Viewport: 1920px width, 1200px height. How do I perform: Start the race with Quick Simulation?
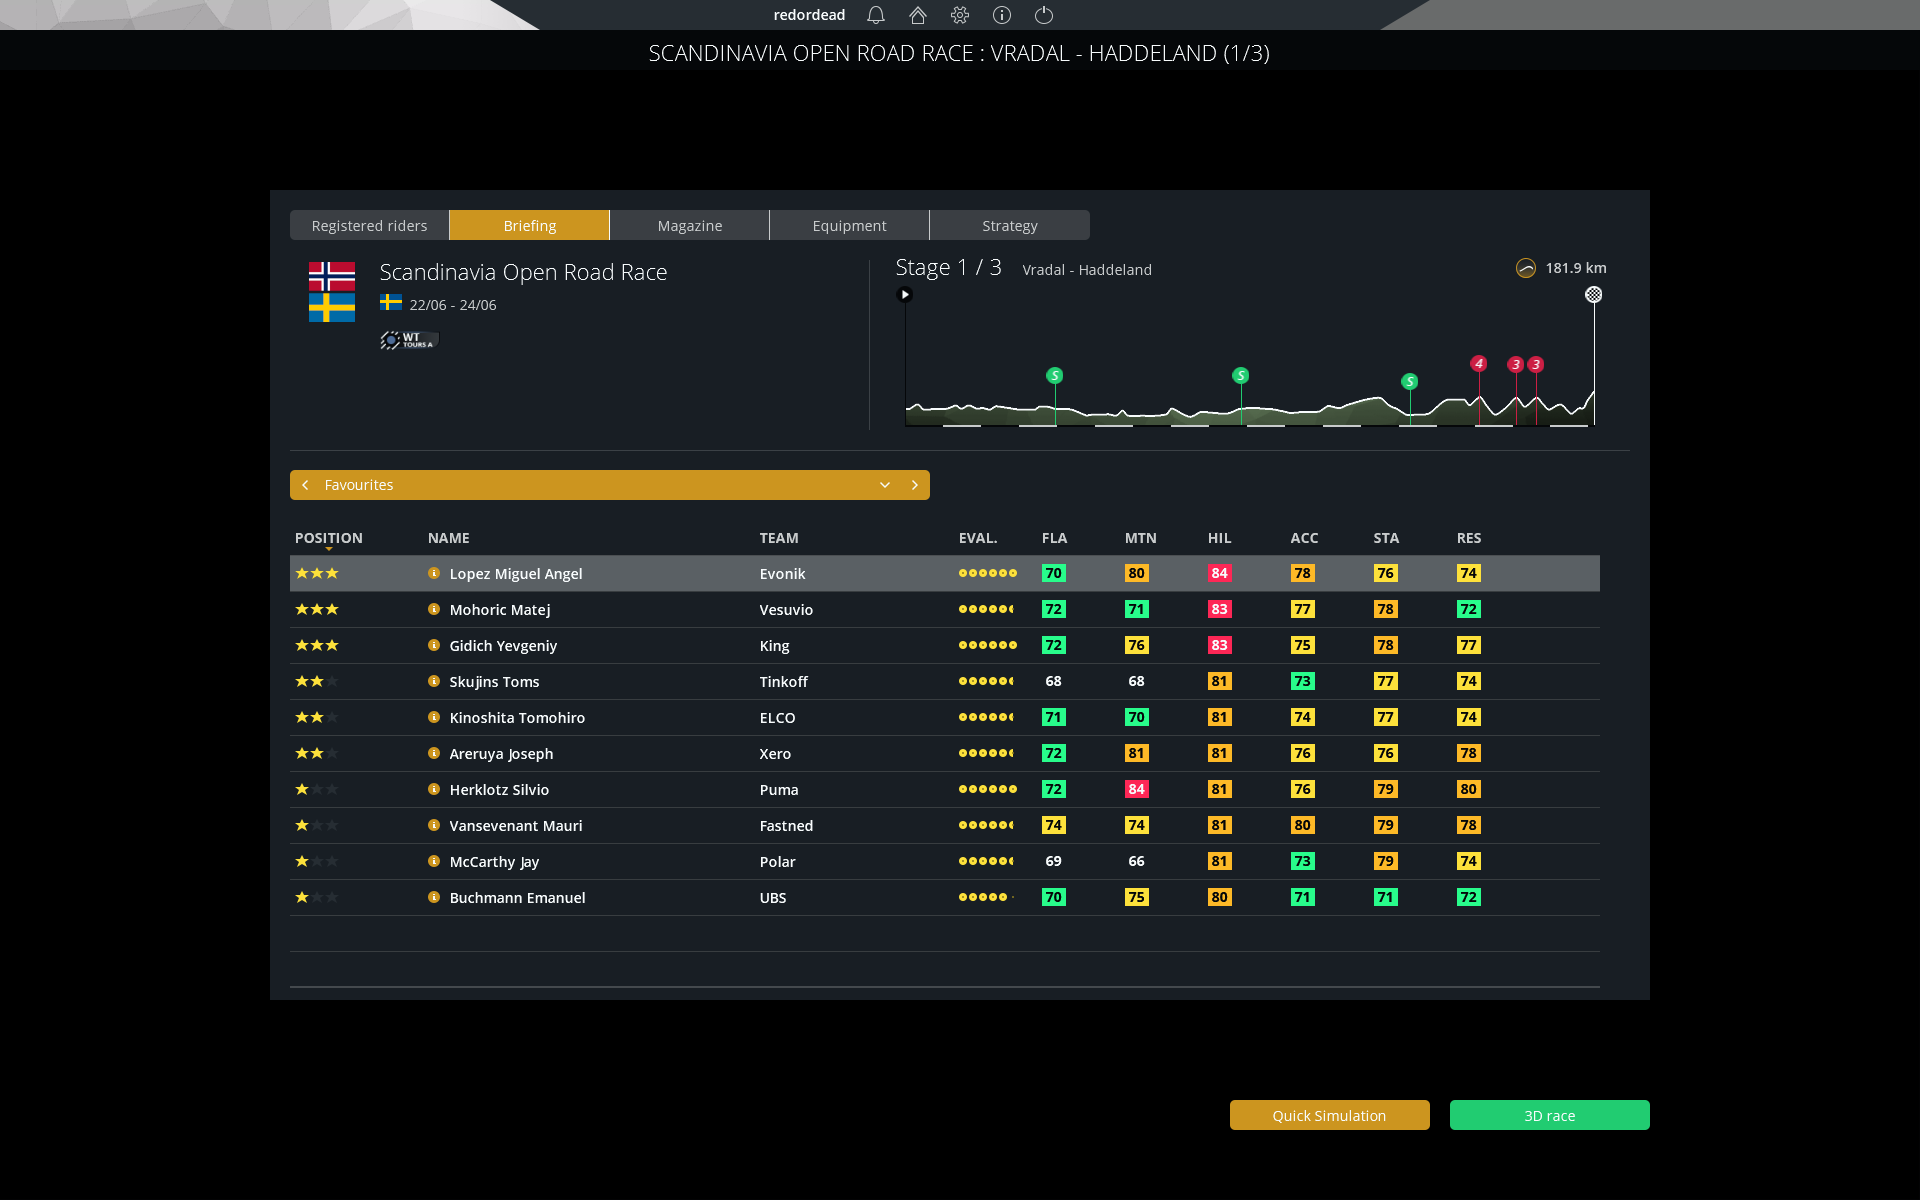1329,1115
